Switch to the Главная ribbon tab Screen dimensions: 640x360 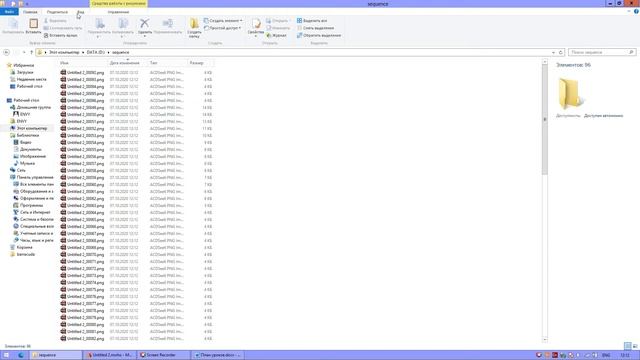(30, 12)
